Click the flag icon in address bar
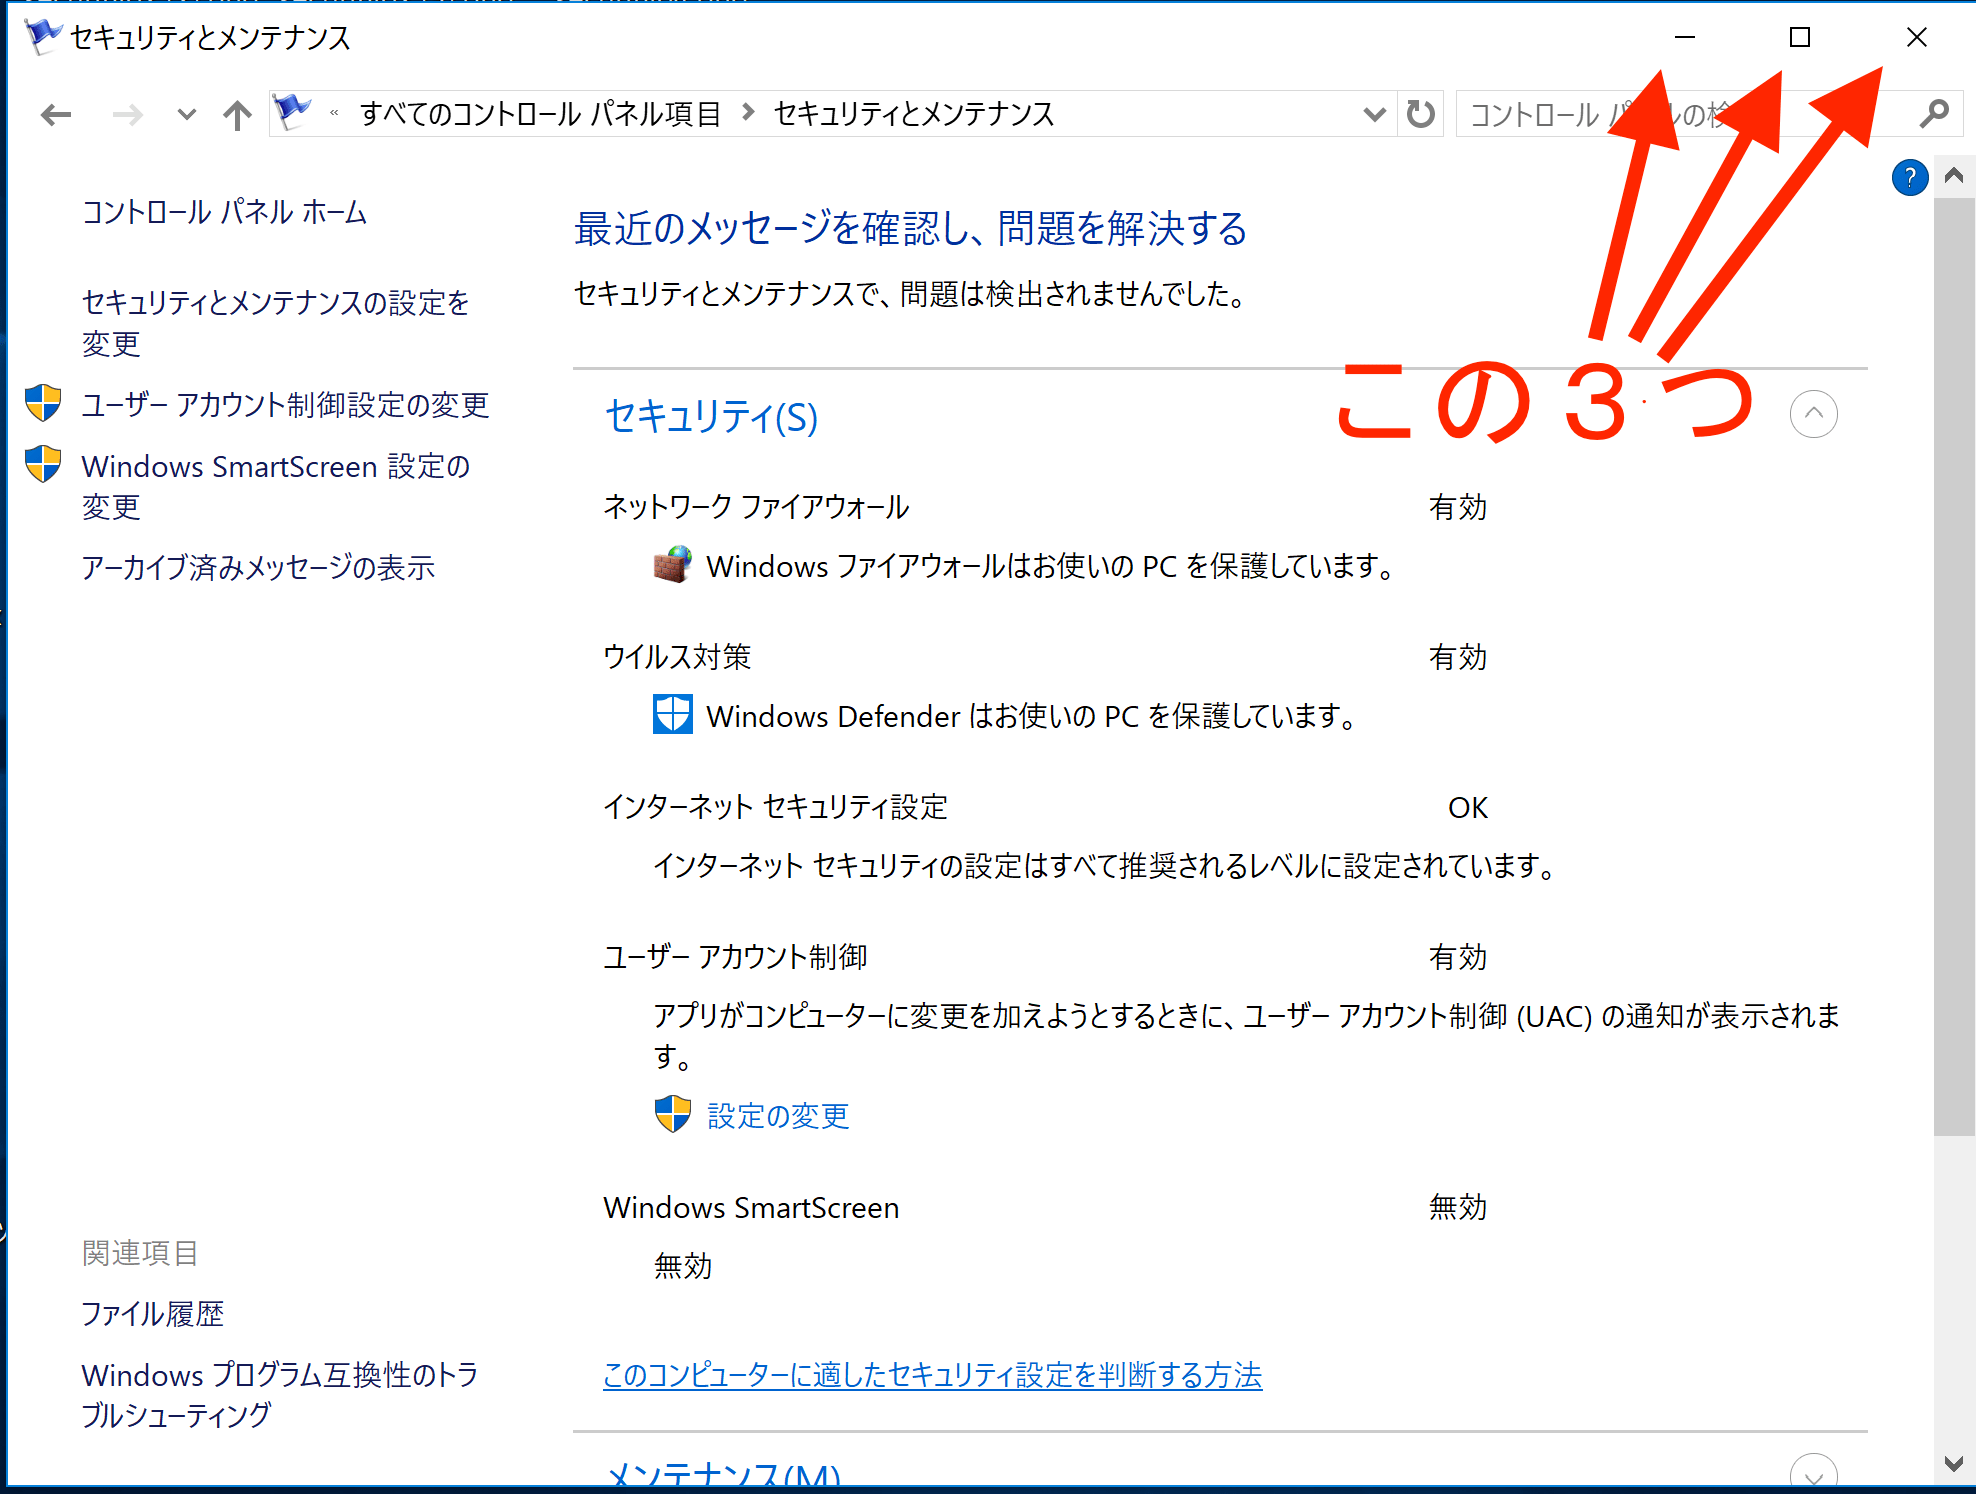Viewport: 1976px width, 1494px height. pos(293,112)
